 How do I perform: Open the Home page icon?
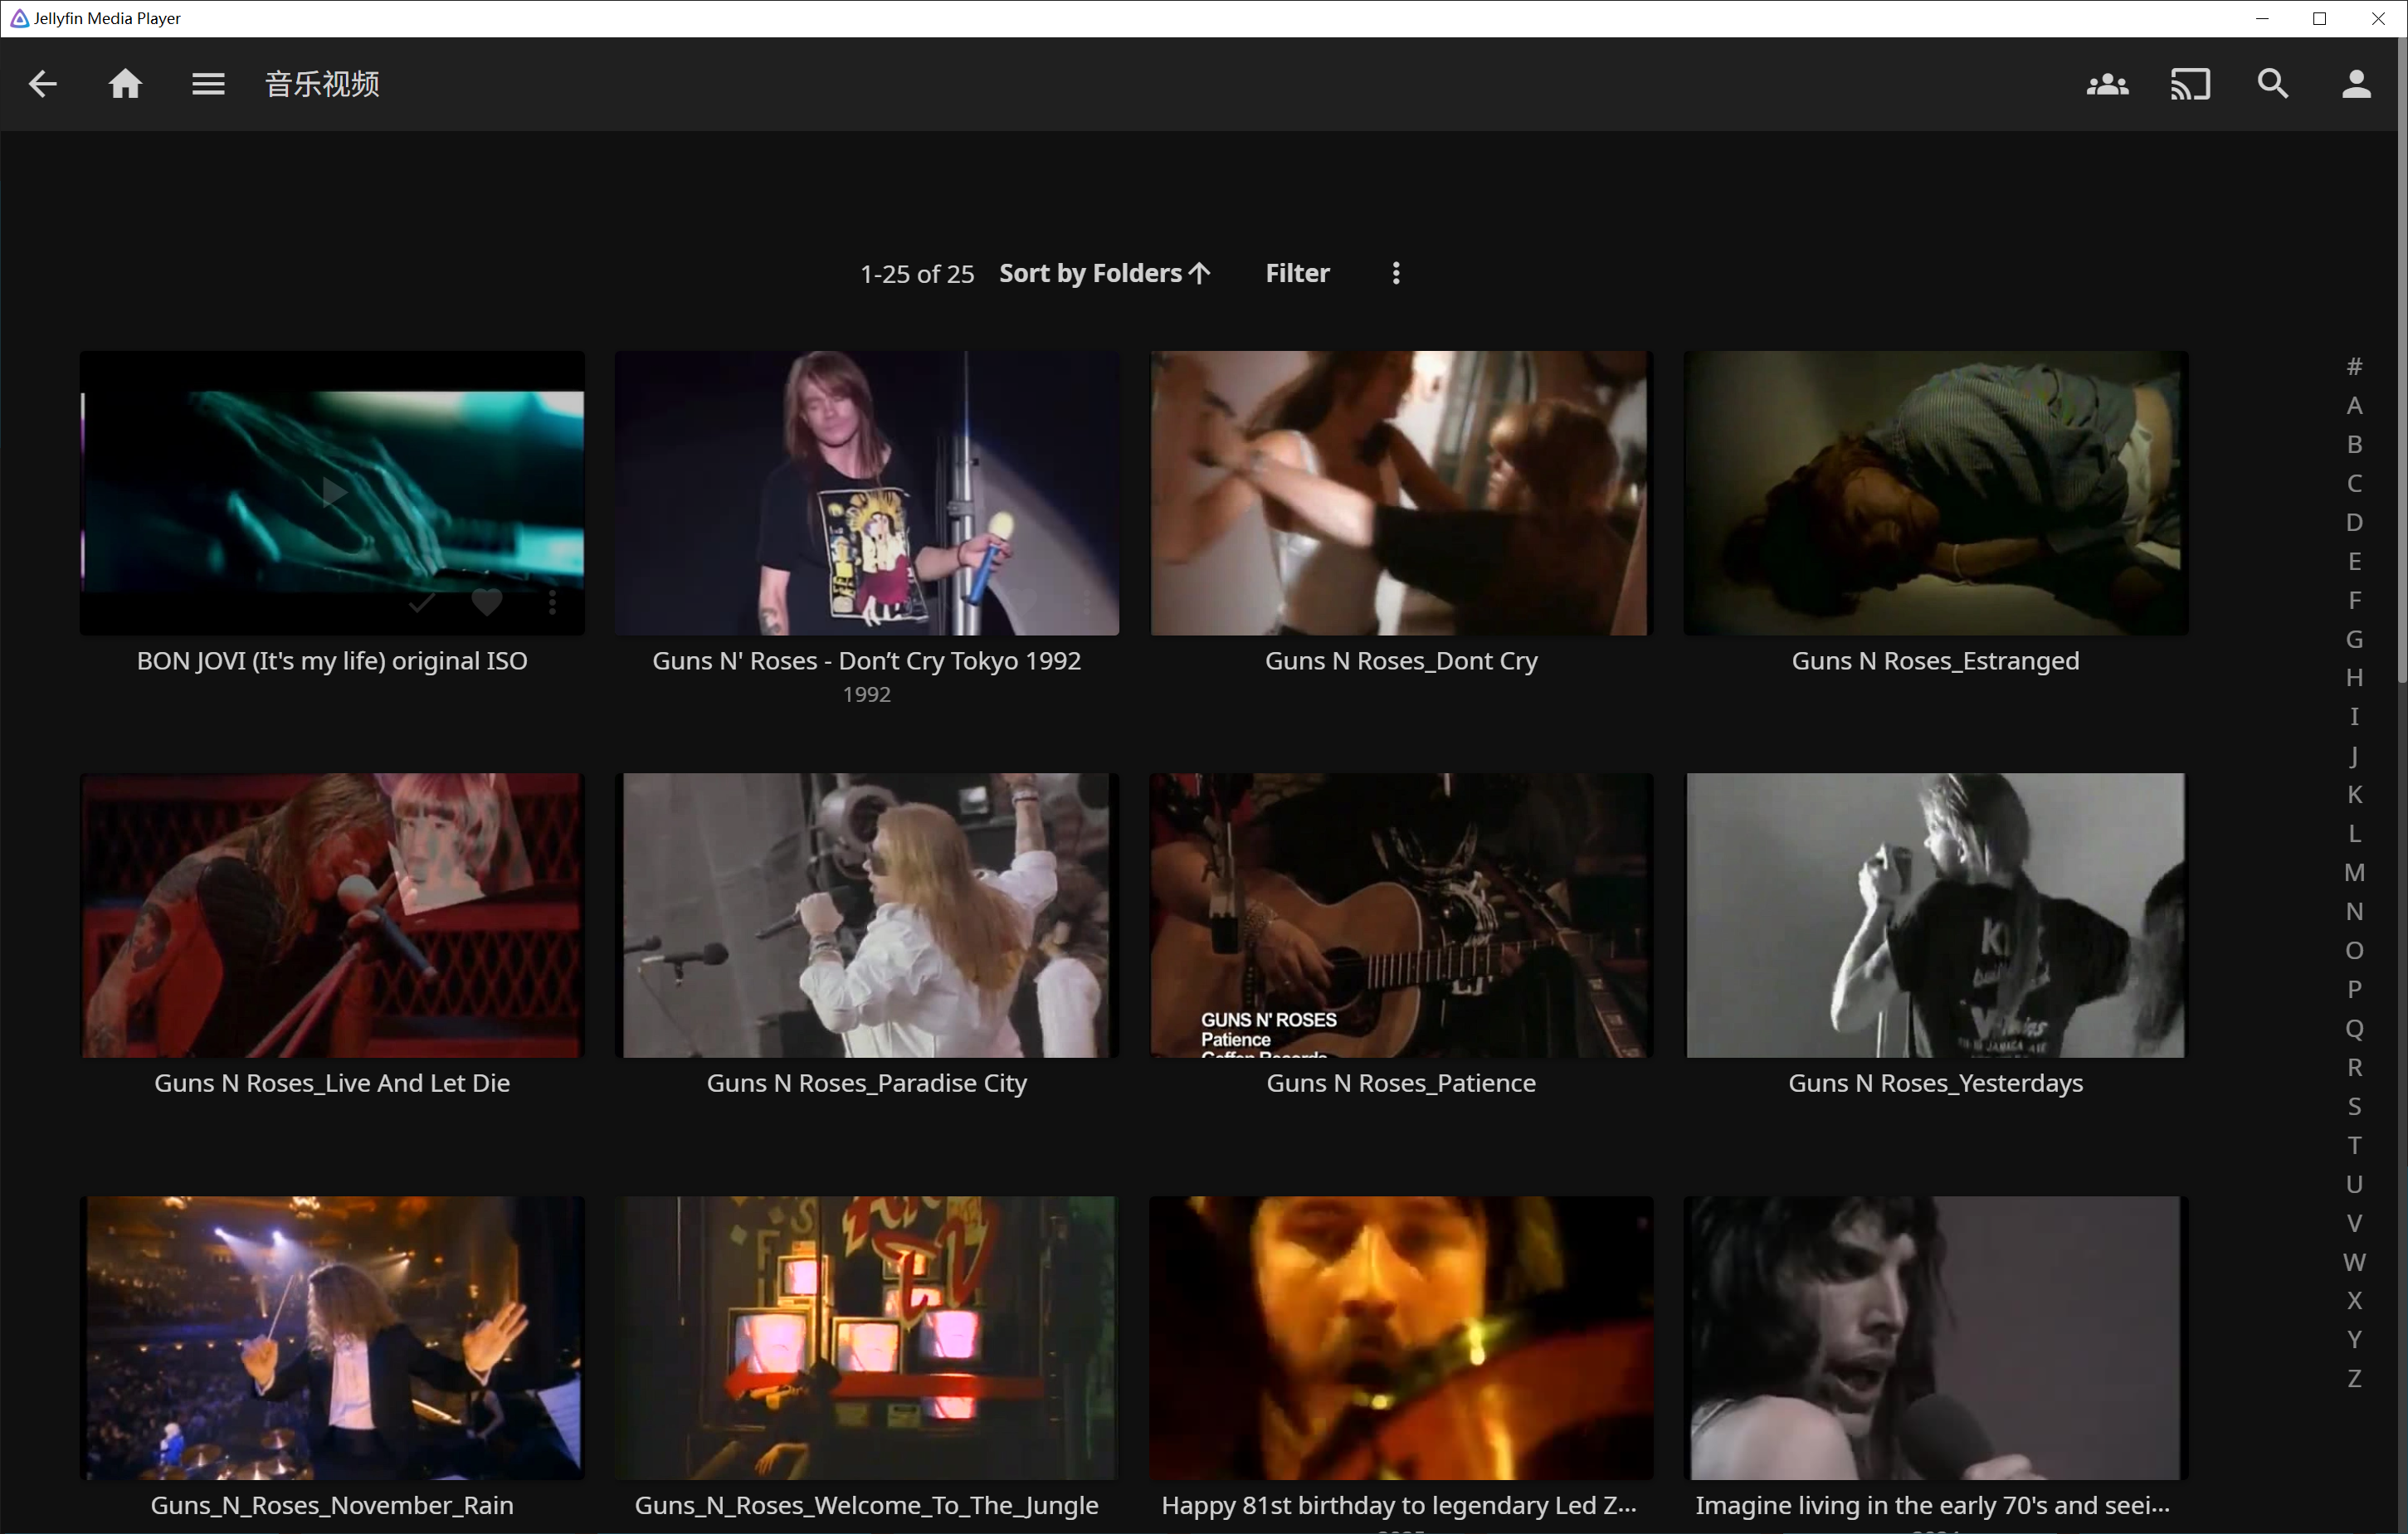pos(125,84)
